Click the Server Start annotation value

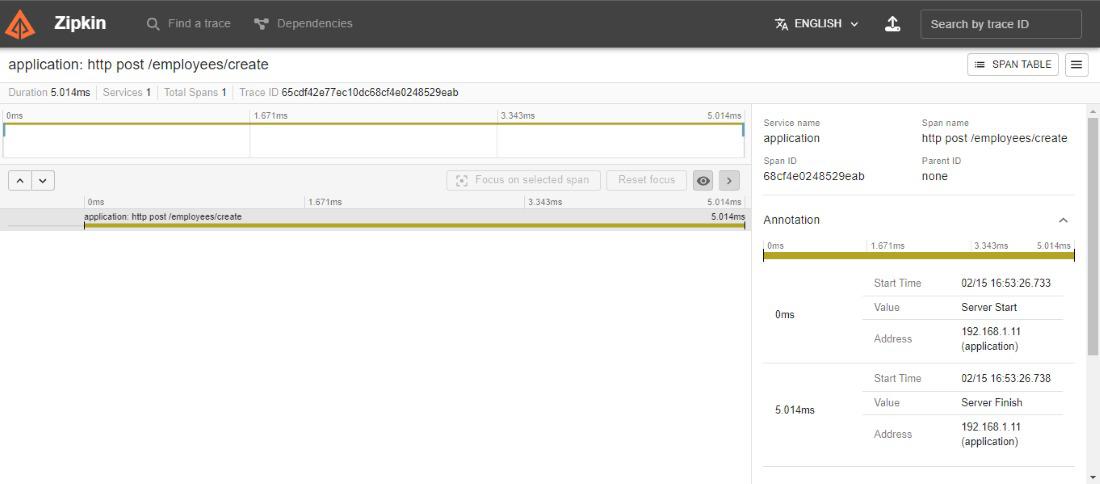coord(989,307)
